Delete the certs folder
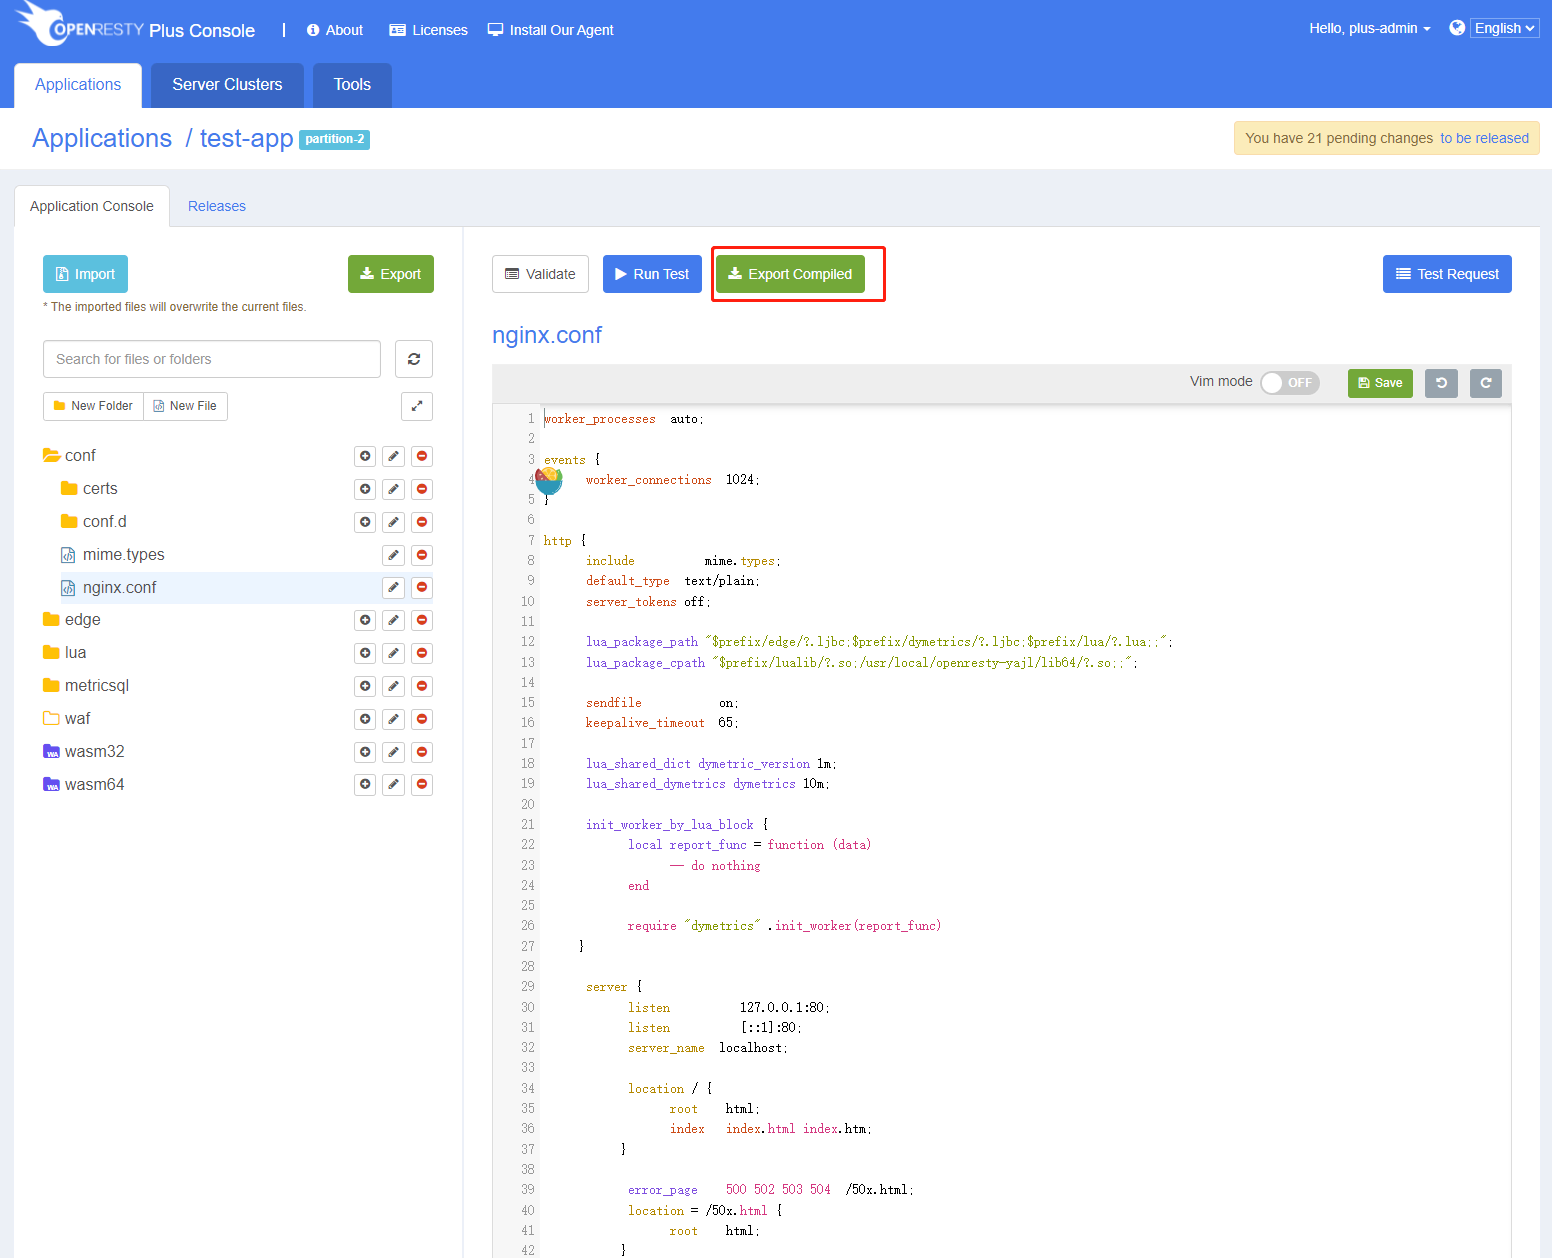Viewport: 1552px width, 1258px height. click(x=422, y=489)
